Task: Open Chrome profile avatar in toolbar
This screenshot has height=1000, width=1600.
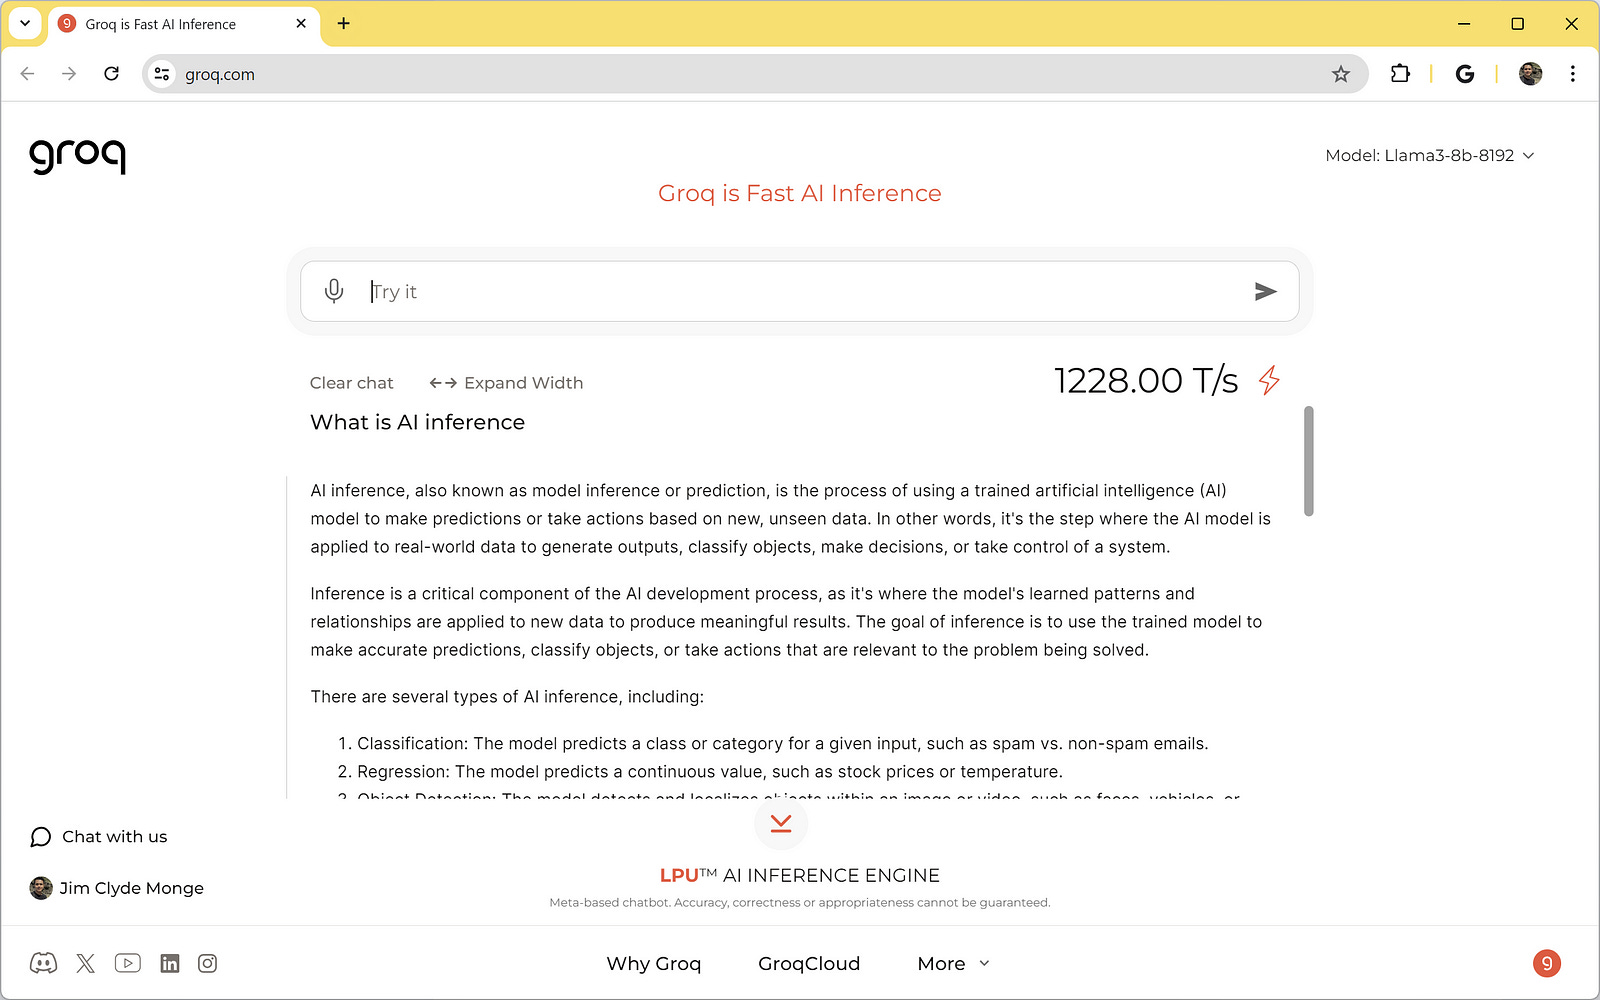Action: pos(1530,73)
